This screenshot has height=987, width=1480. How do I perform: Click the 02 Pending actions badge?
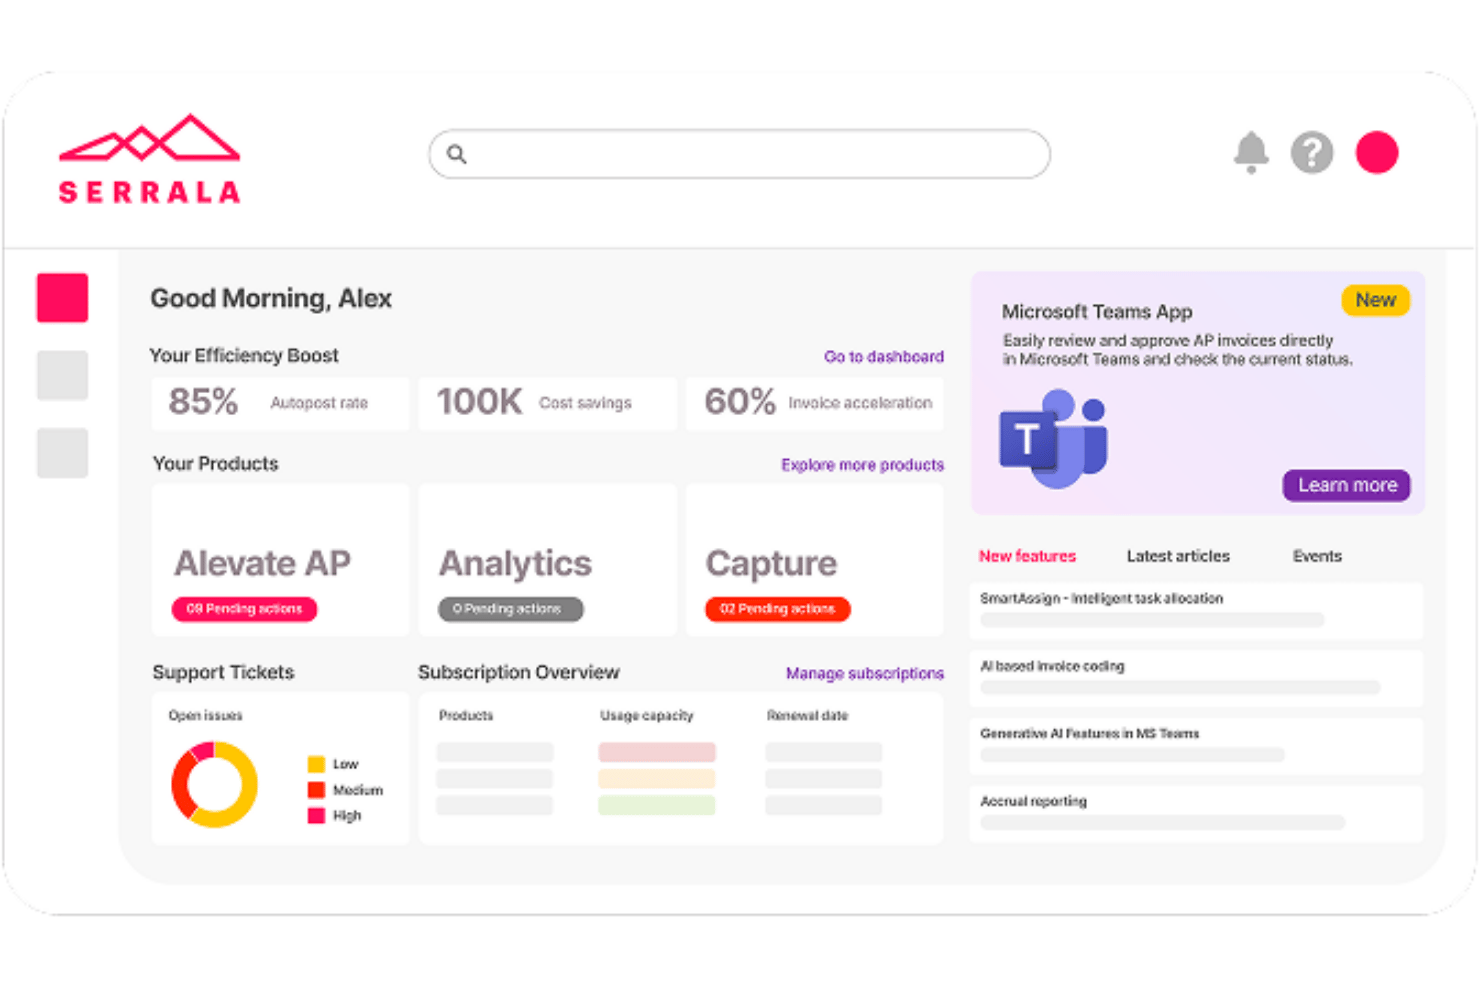[778, 609]
